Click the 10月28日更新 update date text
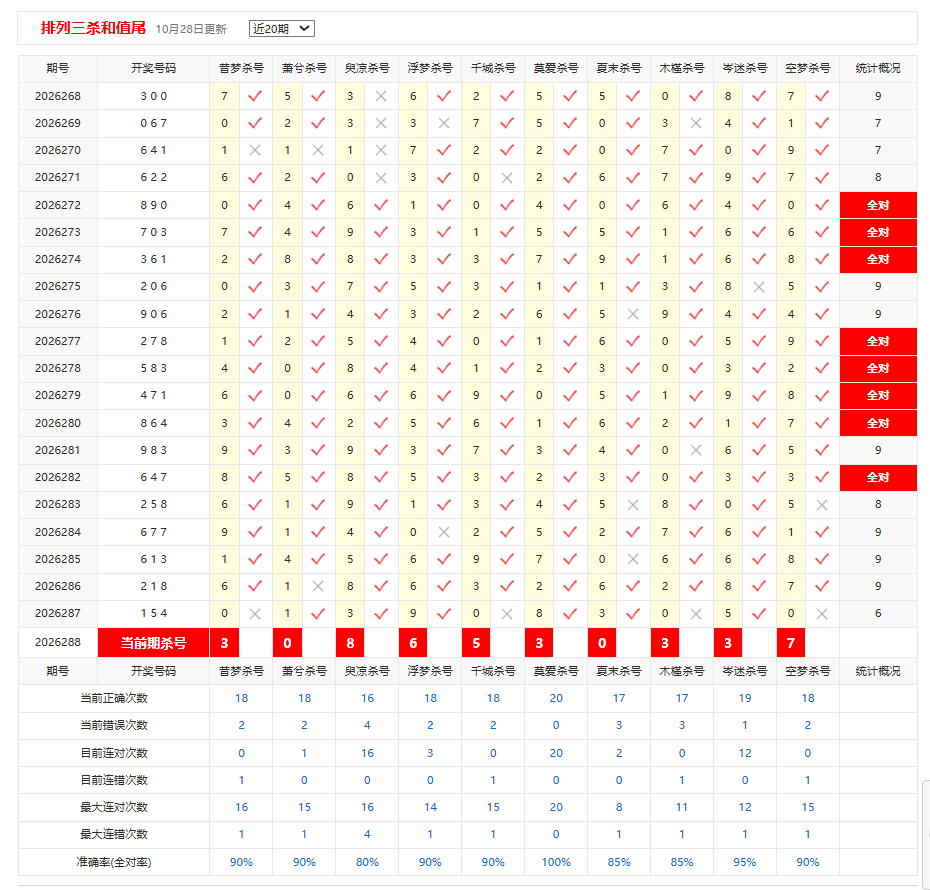This screenshot has width=930, height=890. click(191, 29)
